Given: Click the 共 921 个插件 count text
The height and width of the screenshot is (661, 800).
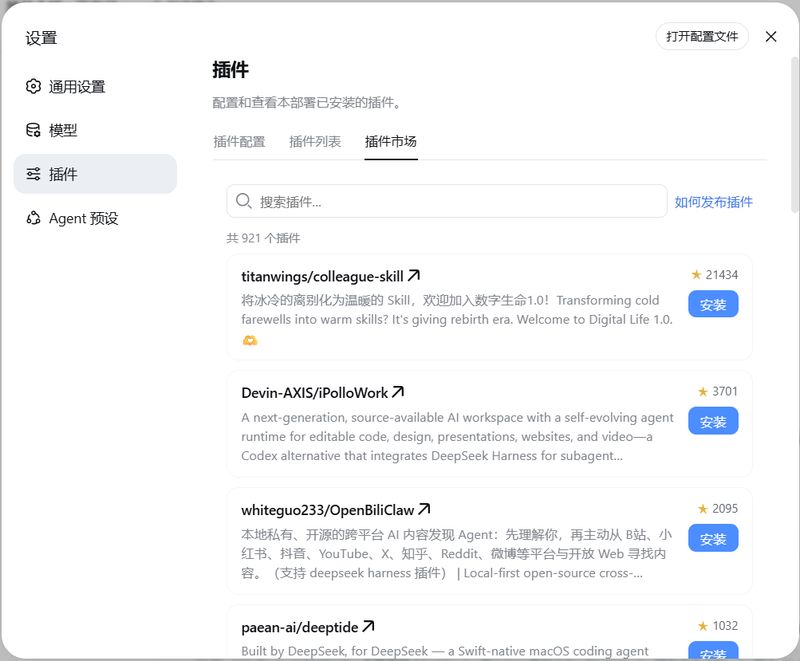Looking at the screenshot, I should 263,238.
